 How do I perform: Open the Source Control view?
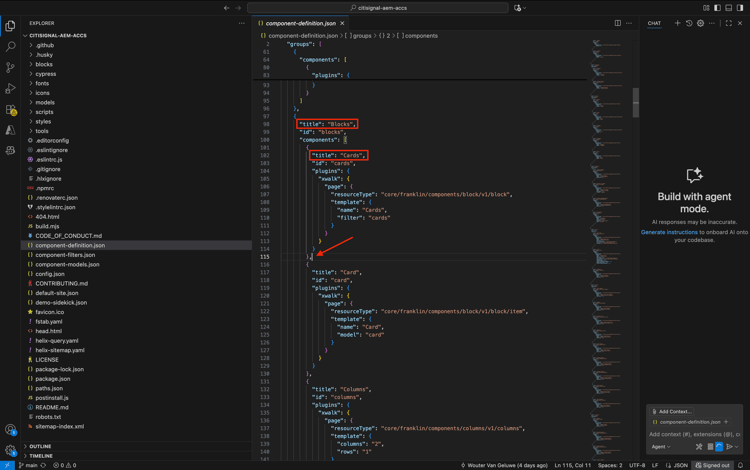click(x=10, y=68)
